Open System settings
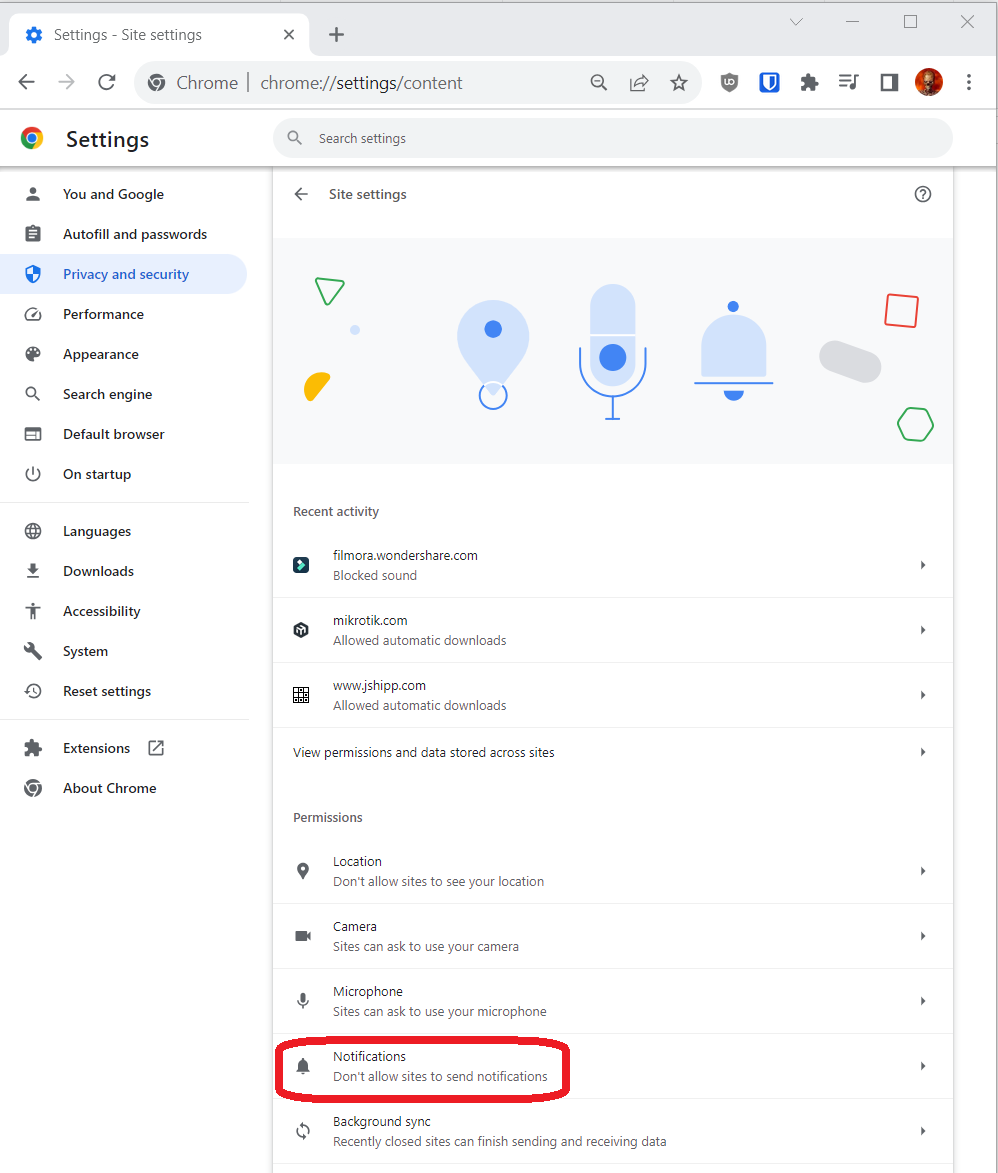 click(123, 652)
